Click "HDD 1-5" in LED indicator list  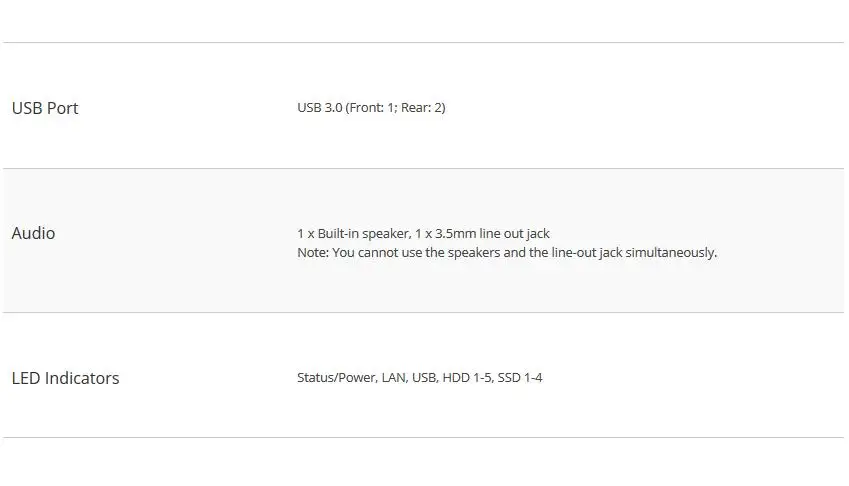tap(468, 378)
